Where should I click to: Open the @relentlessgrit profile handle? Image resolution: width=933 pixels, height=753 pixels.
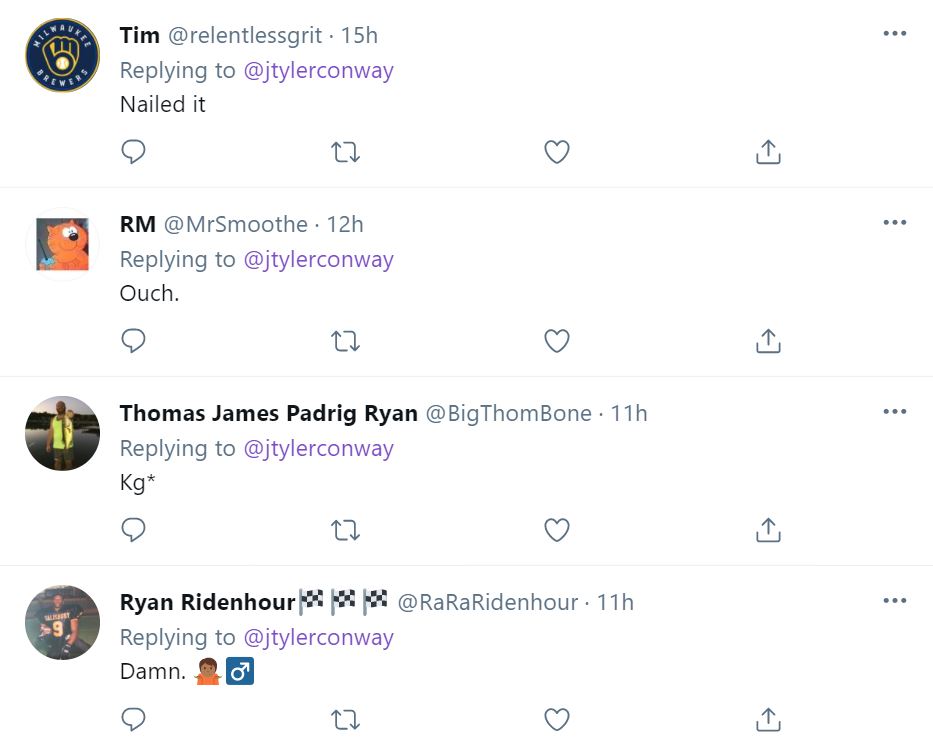tap(244, 36)
